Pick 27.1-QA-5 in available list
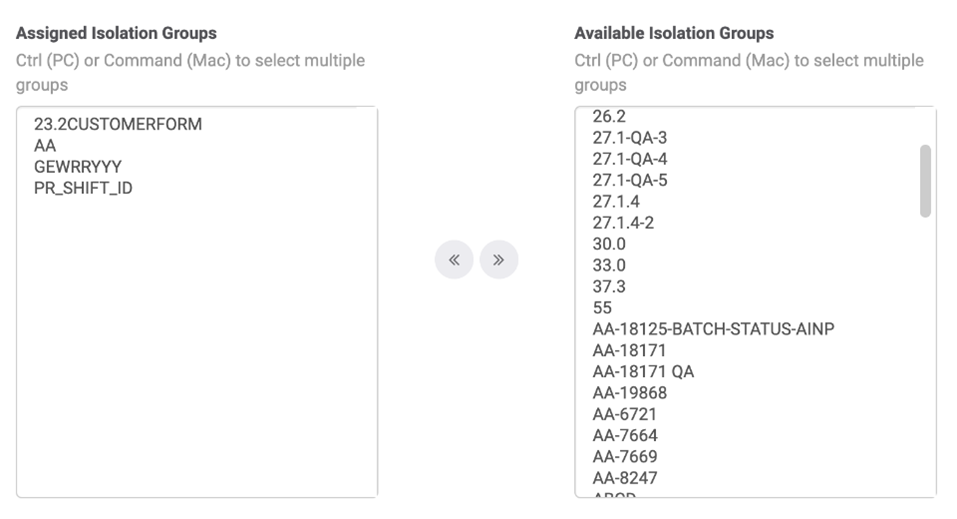The height and width of the screenshot is (519, 957). pos(629,180)
